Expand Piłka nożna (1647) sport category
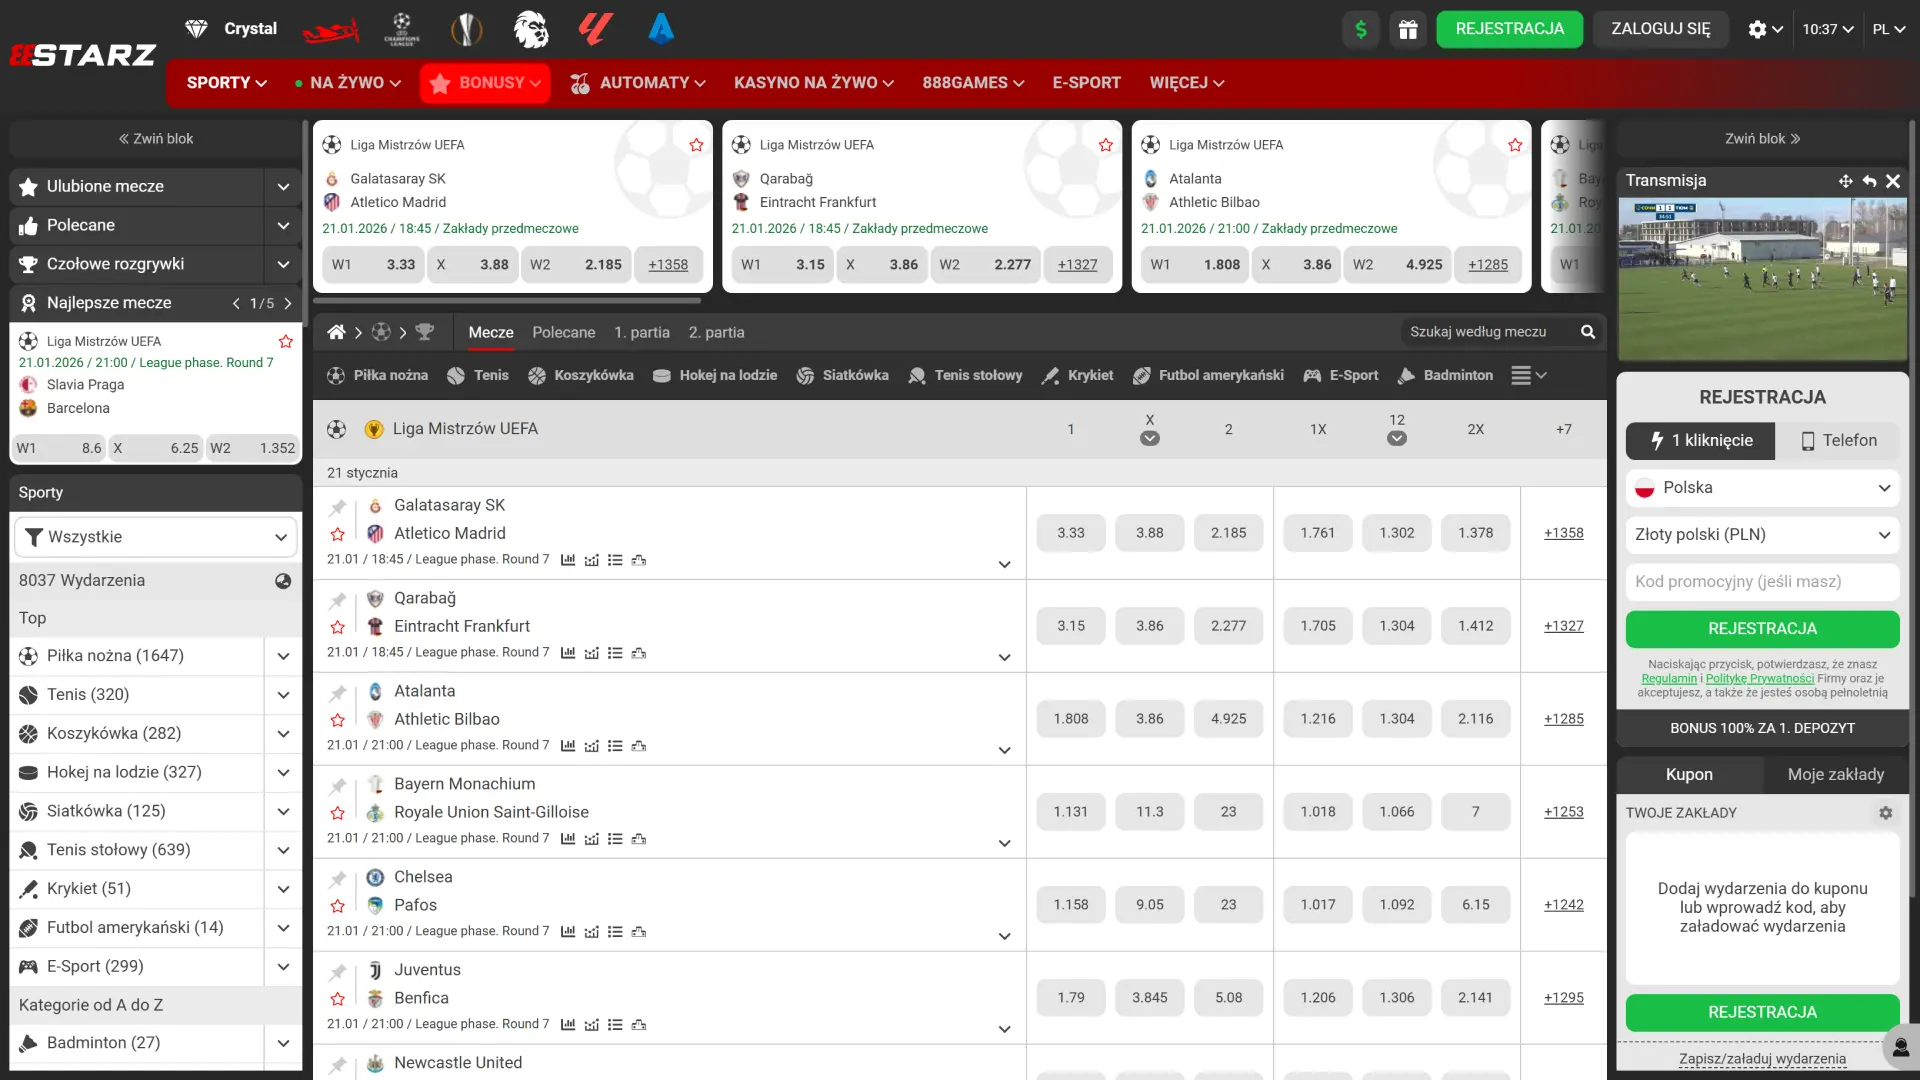The width and height of the screenshot is (1920, 1080). coord(283,656)
